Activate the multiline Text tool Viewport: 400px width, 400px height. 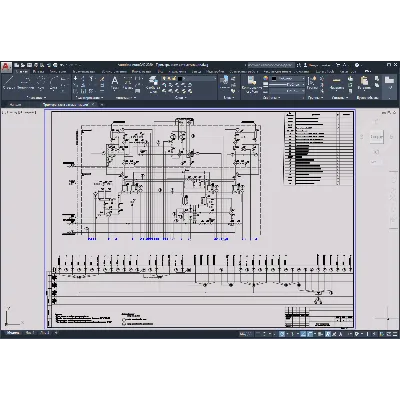pyautogui.click(x=115, y=83)
